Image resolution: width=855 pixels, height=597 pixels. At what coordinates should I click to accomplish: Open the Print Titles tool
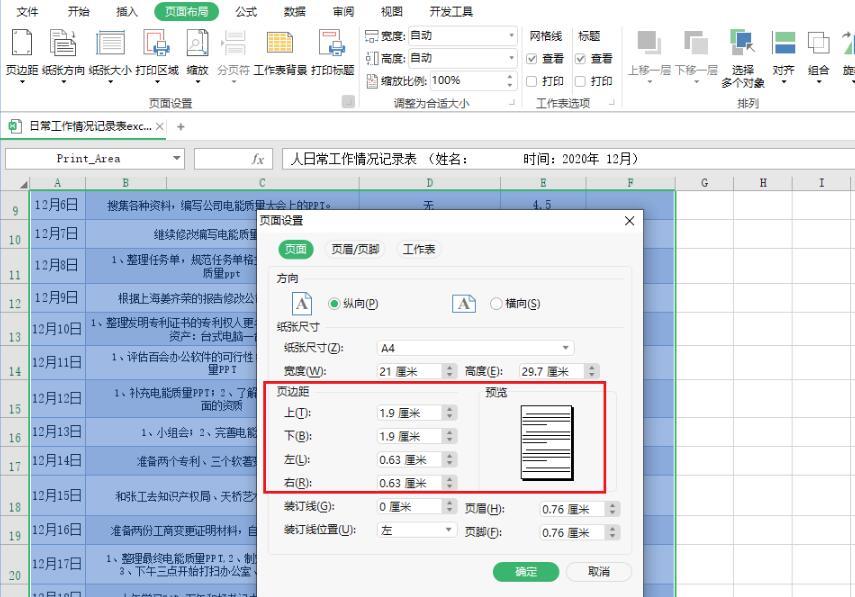point(332,44)
